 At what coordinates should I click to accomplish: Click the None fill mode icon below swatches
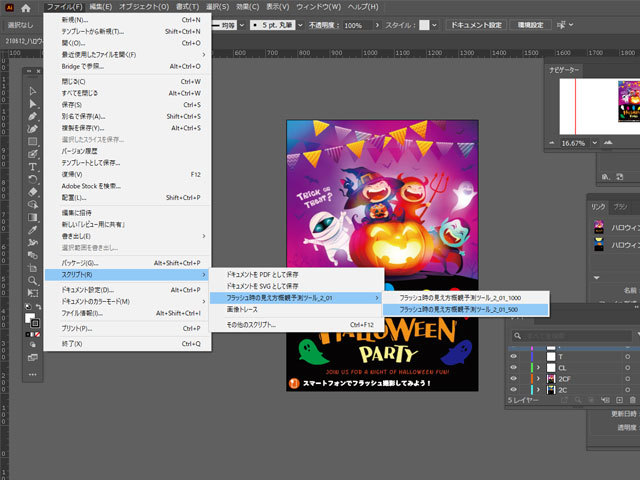[38, 334]
